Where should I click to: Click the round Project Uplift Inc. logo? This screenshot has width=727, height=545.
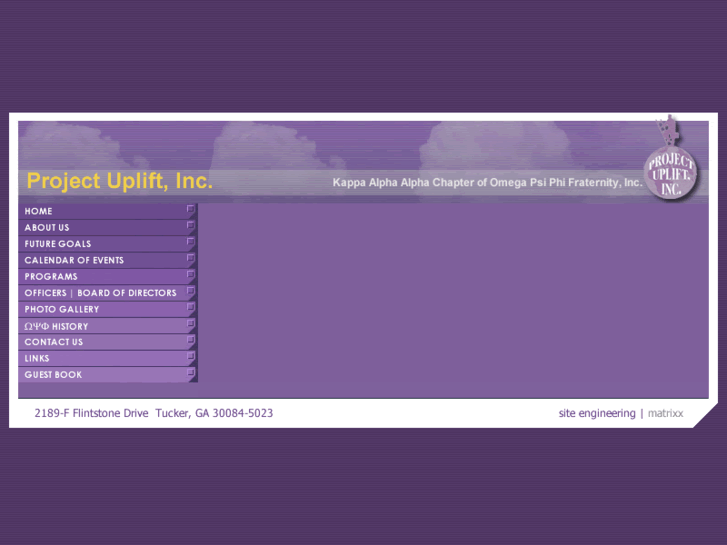[x=670, y=173]
